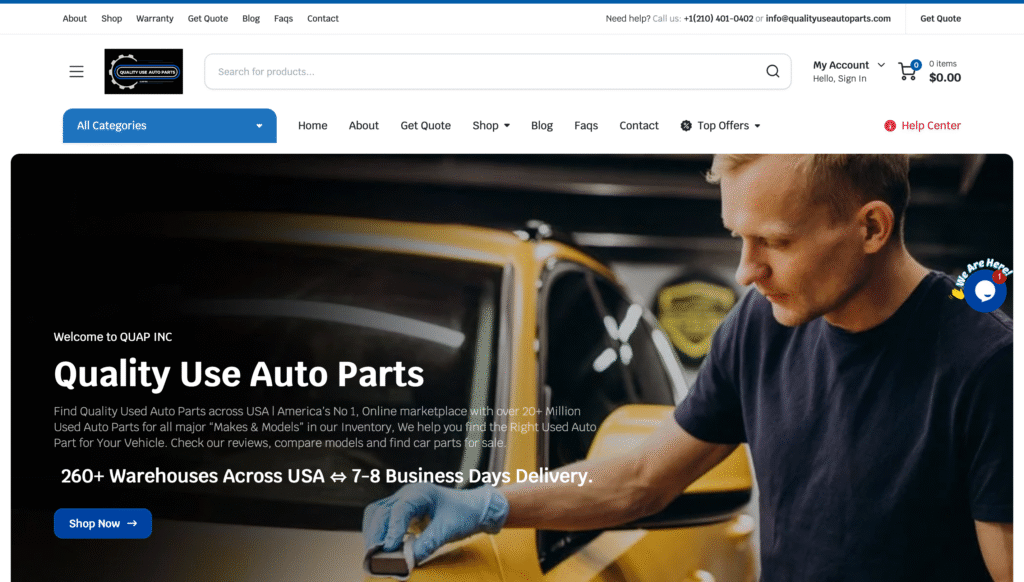1024x582 pixels.
Task: Open the Warranty link in top bar
Action: pyautogui.click(x=155, y=18)
